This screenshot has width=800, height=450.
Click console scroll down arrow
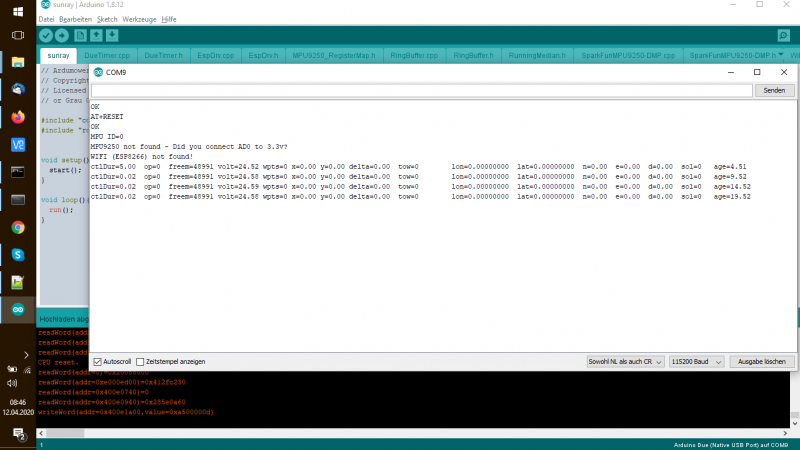click(795, 424)
